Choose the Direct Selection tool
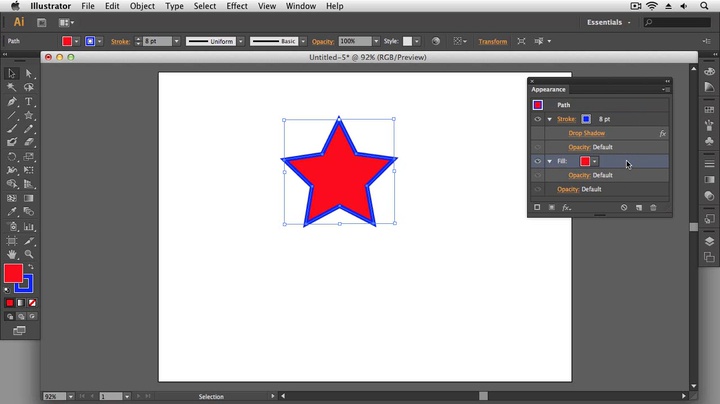 click(x=29, y=73)
